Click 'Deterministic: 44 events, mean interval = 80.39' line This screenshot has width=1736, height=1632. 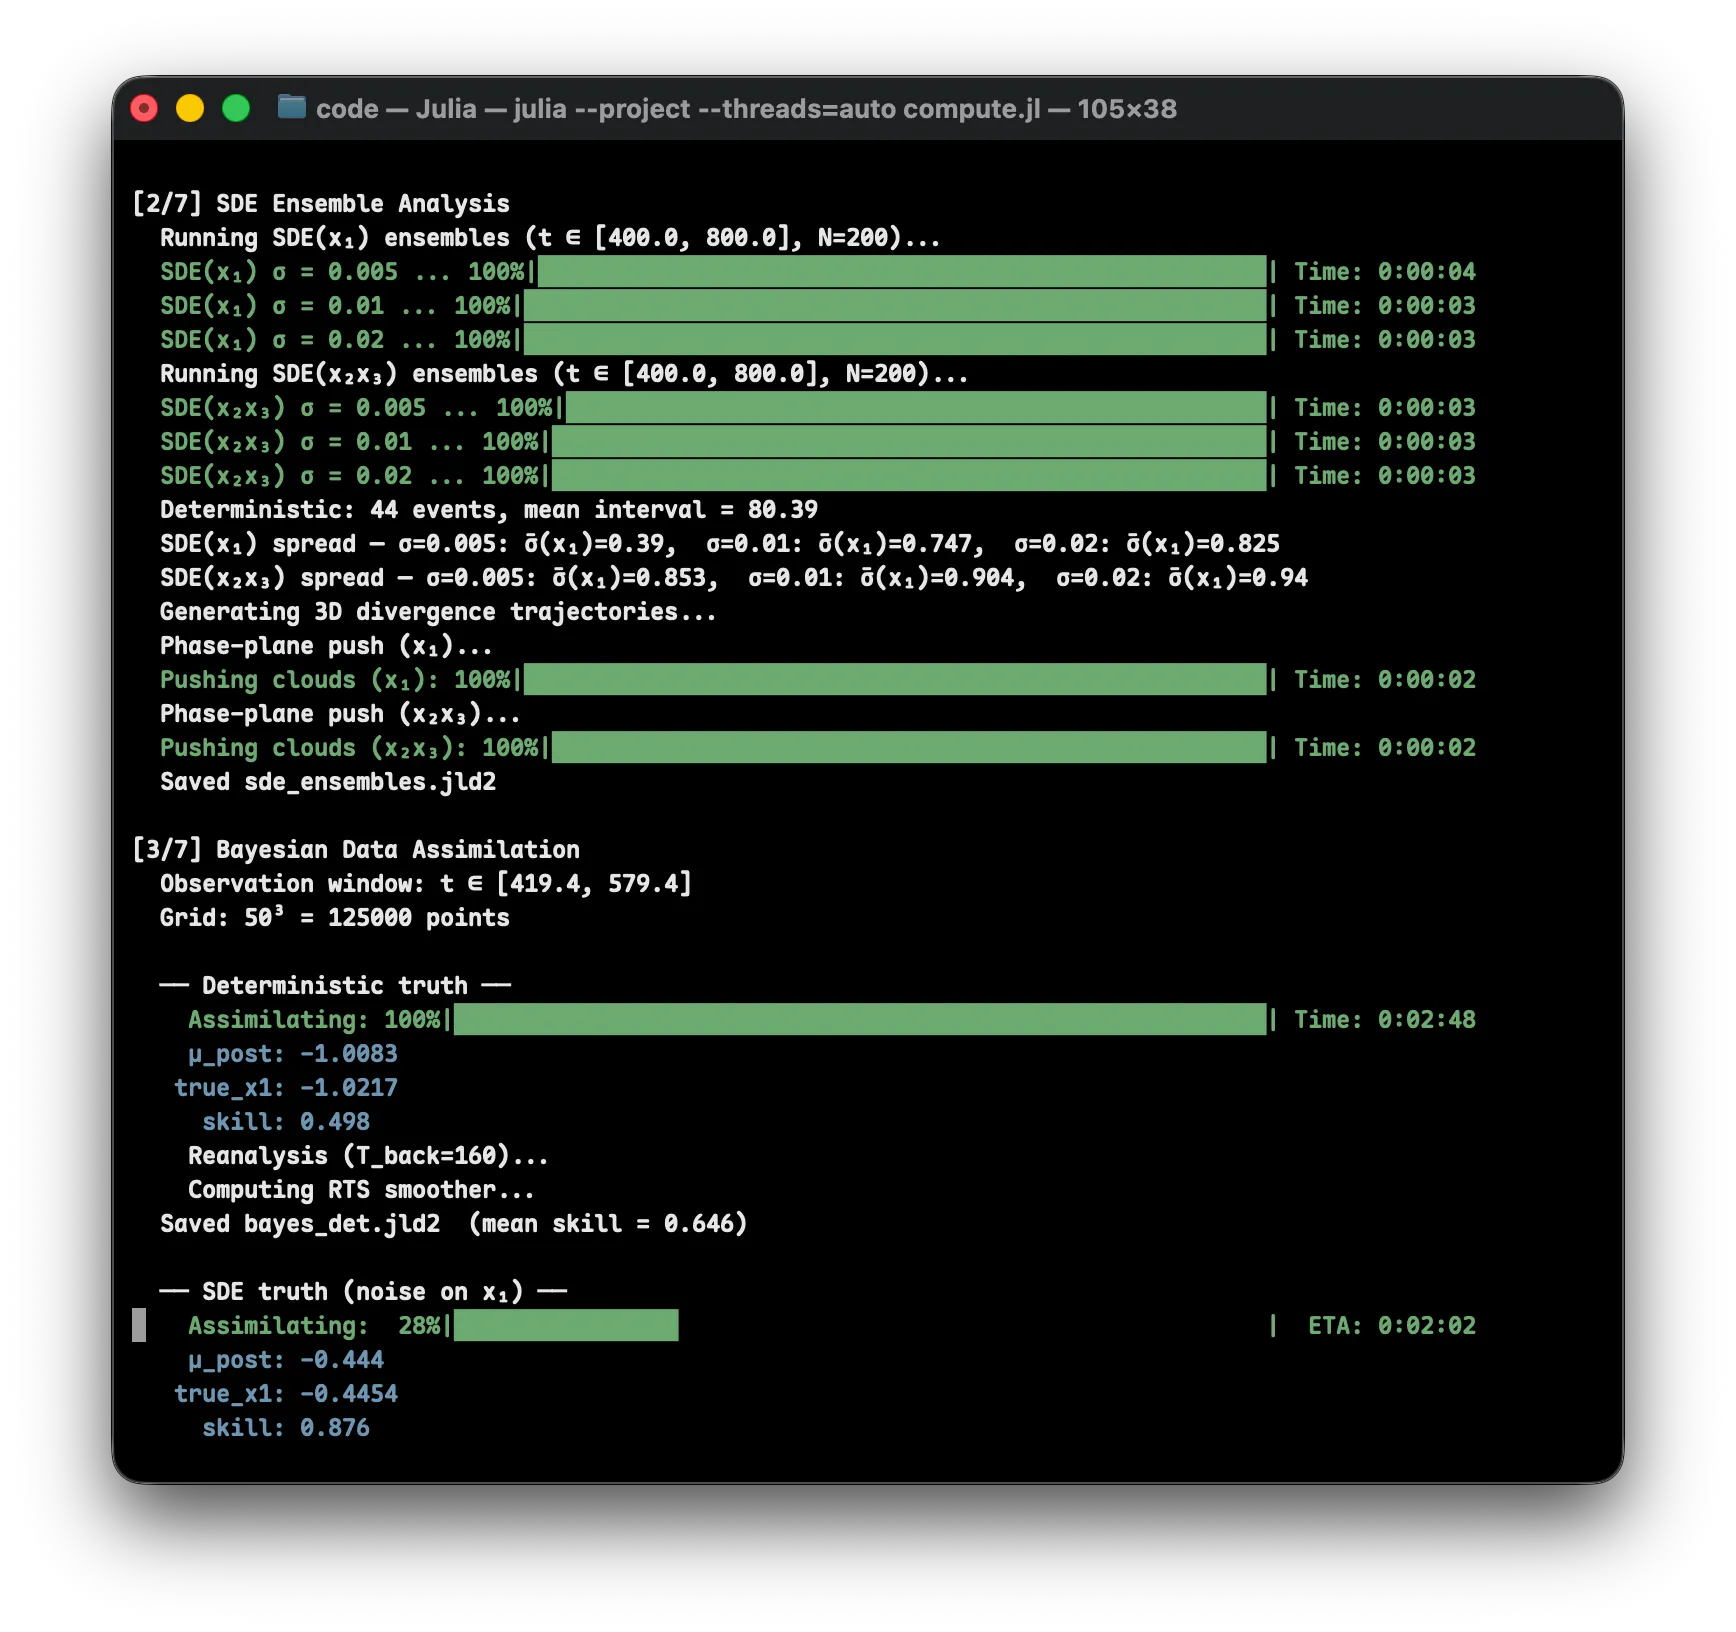pos(489,510)
